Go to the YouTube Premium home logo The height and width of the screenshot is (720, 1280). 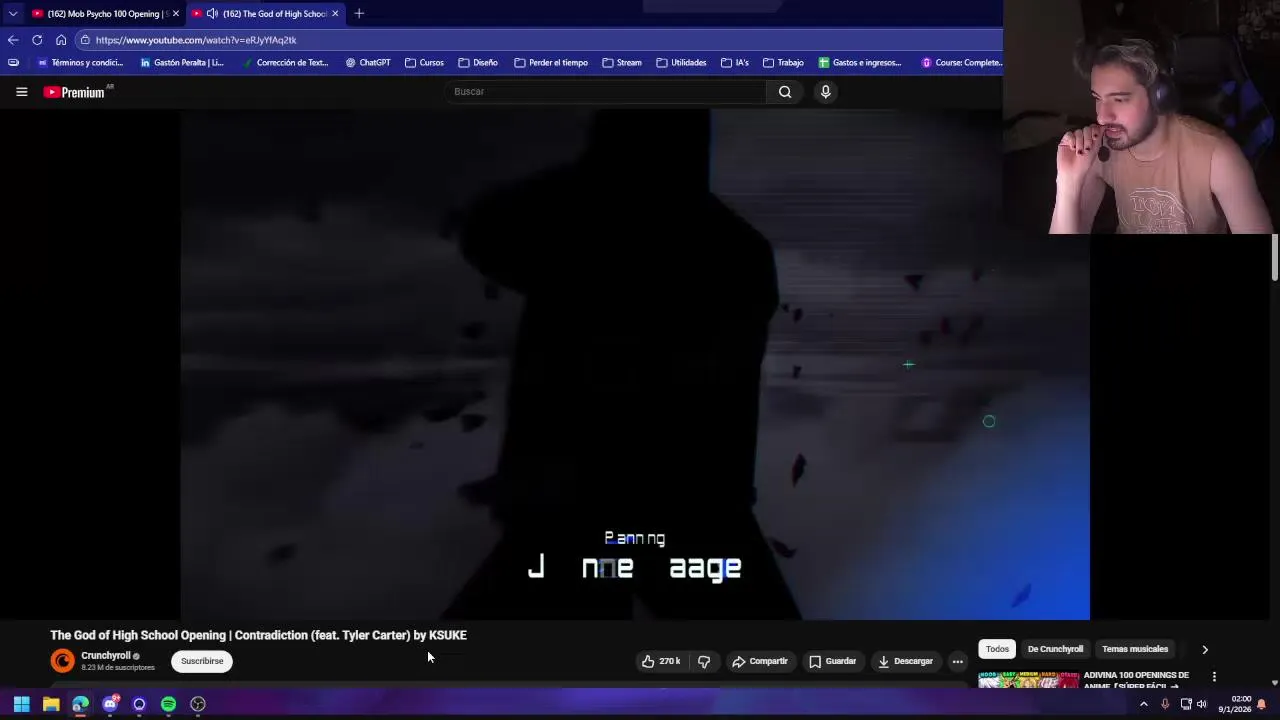click(x=74, y=92)
